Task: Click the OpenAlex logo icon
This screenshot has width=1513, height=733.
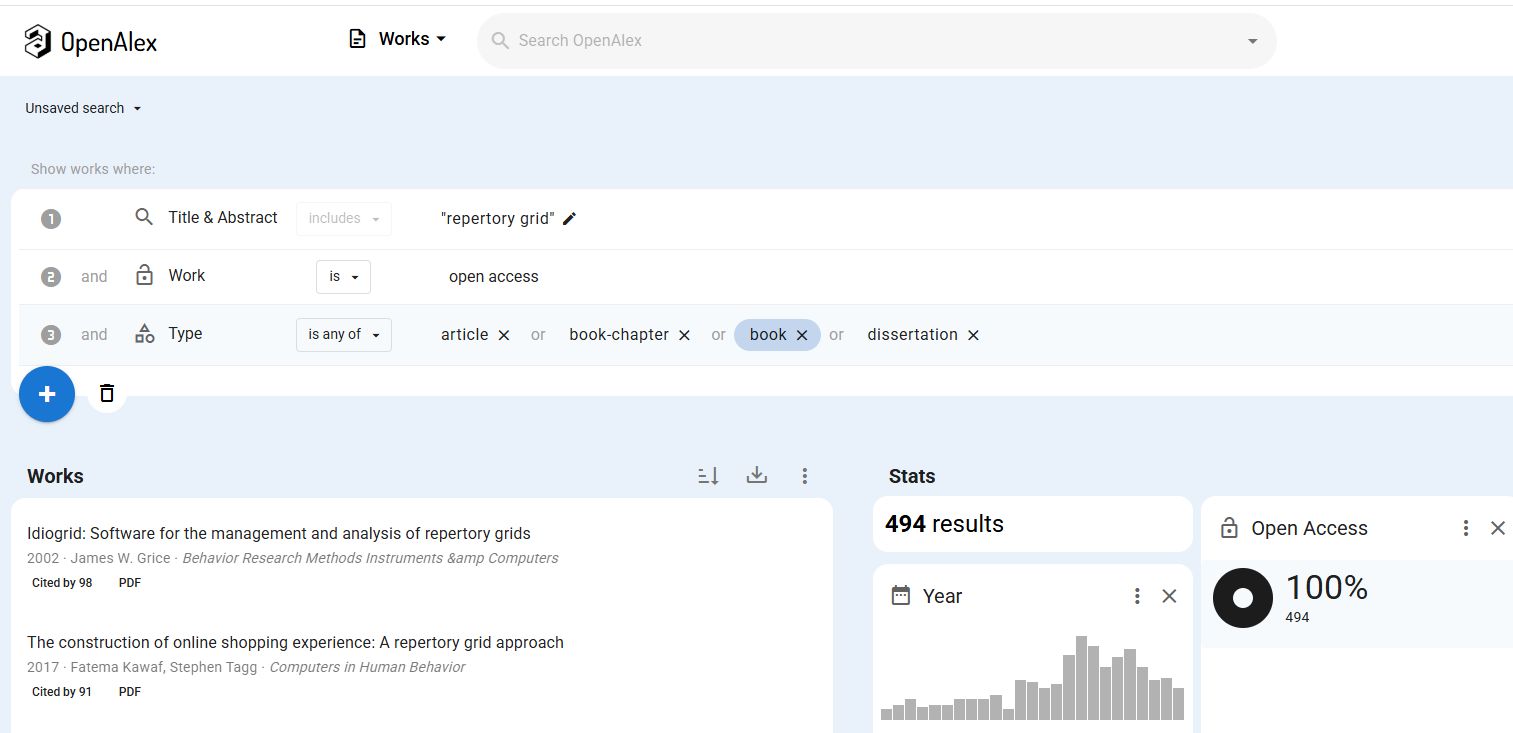Action: [38, 41]
